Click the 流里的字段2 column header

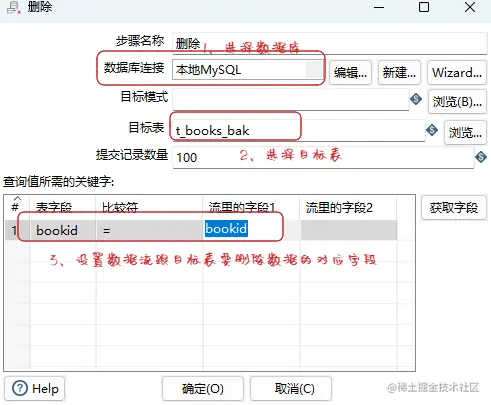349,208
